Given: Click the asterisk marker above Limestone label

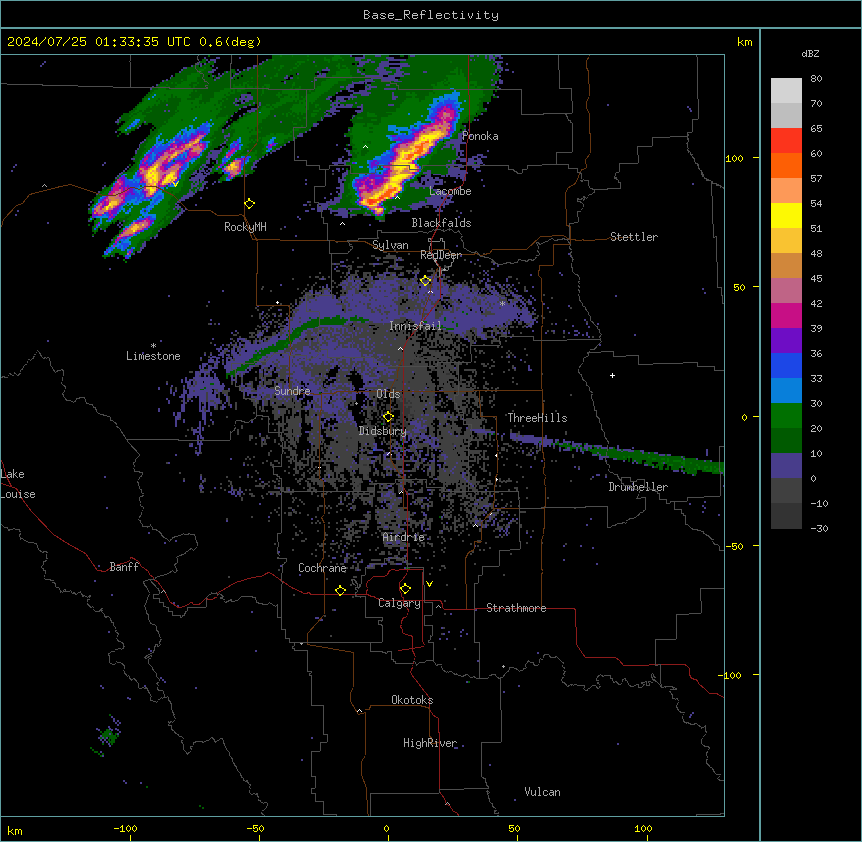Looking at the screenshot, I should [153, 346].
